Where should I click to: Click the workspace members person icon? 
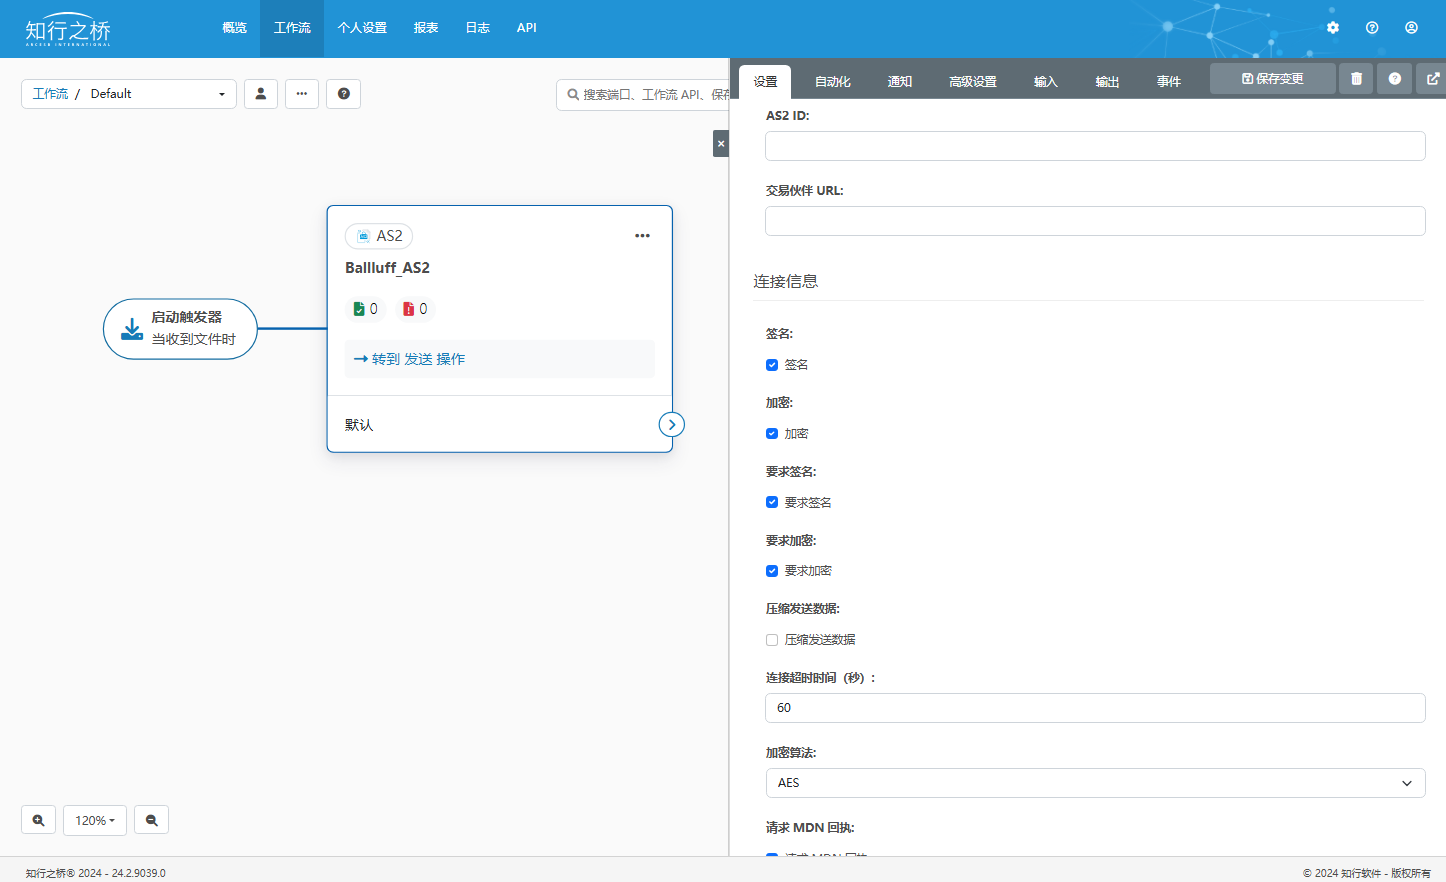click(261, 94)
